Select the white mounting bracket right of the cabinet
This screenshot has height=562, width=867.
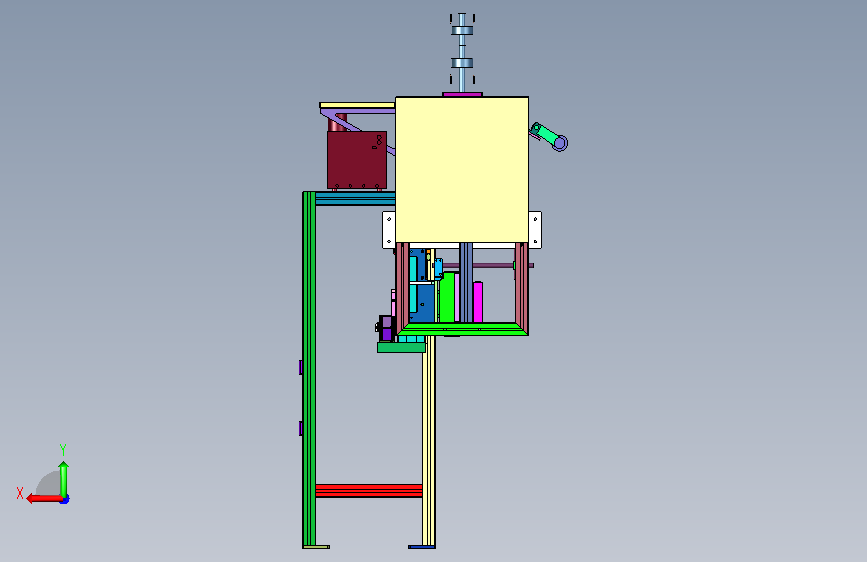click(535, 230)
